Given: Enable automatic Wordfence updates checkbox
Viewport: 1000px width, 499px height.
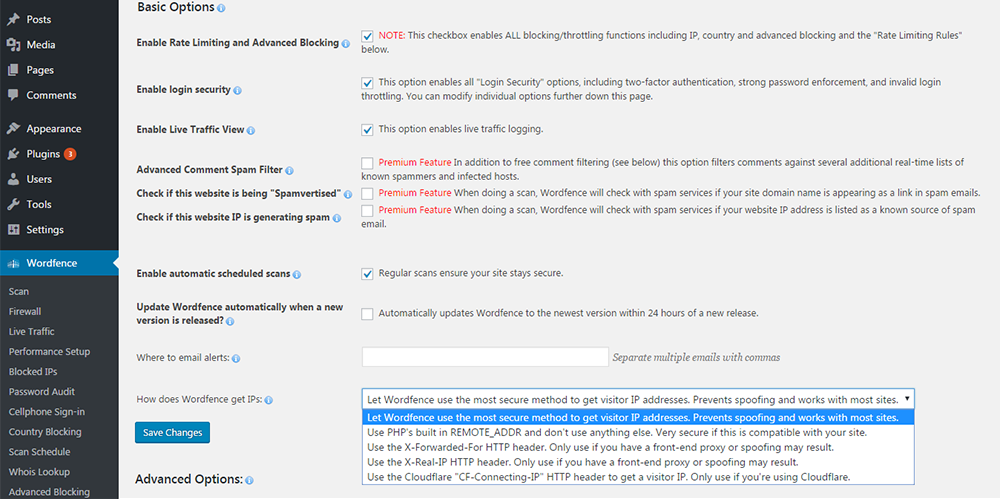Looking at the screenshot, I should pyautogui.click(x=367, y=314).
